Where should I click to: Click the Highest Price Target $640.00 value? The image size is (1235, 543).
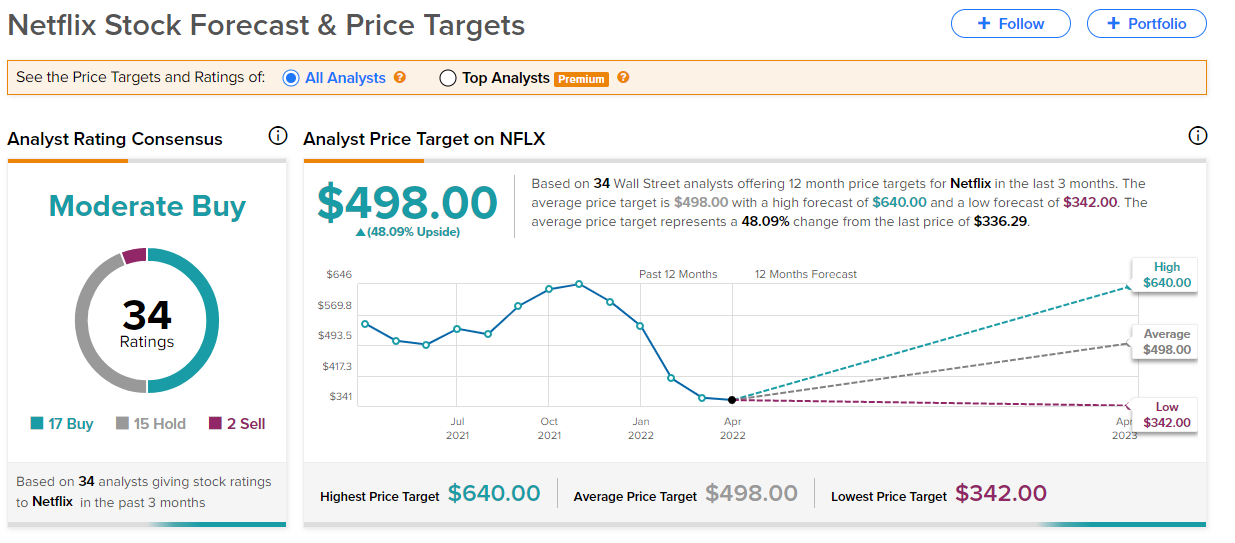coord(494,493)
